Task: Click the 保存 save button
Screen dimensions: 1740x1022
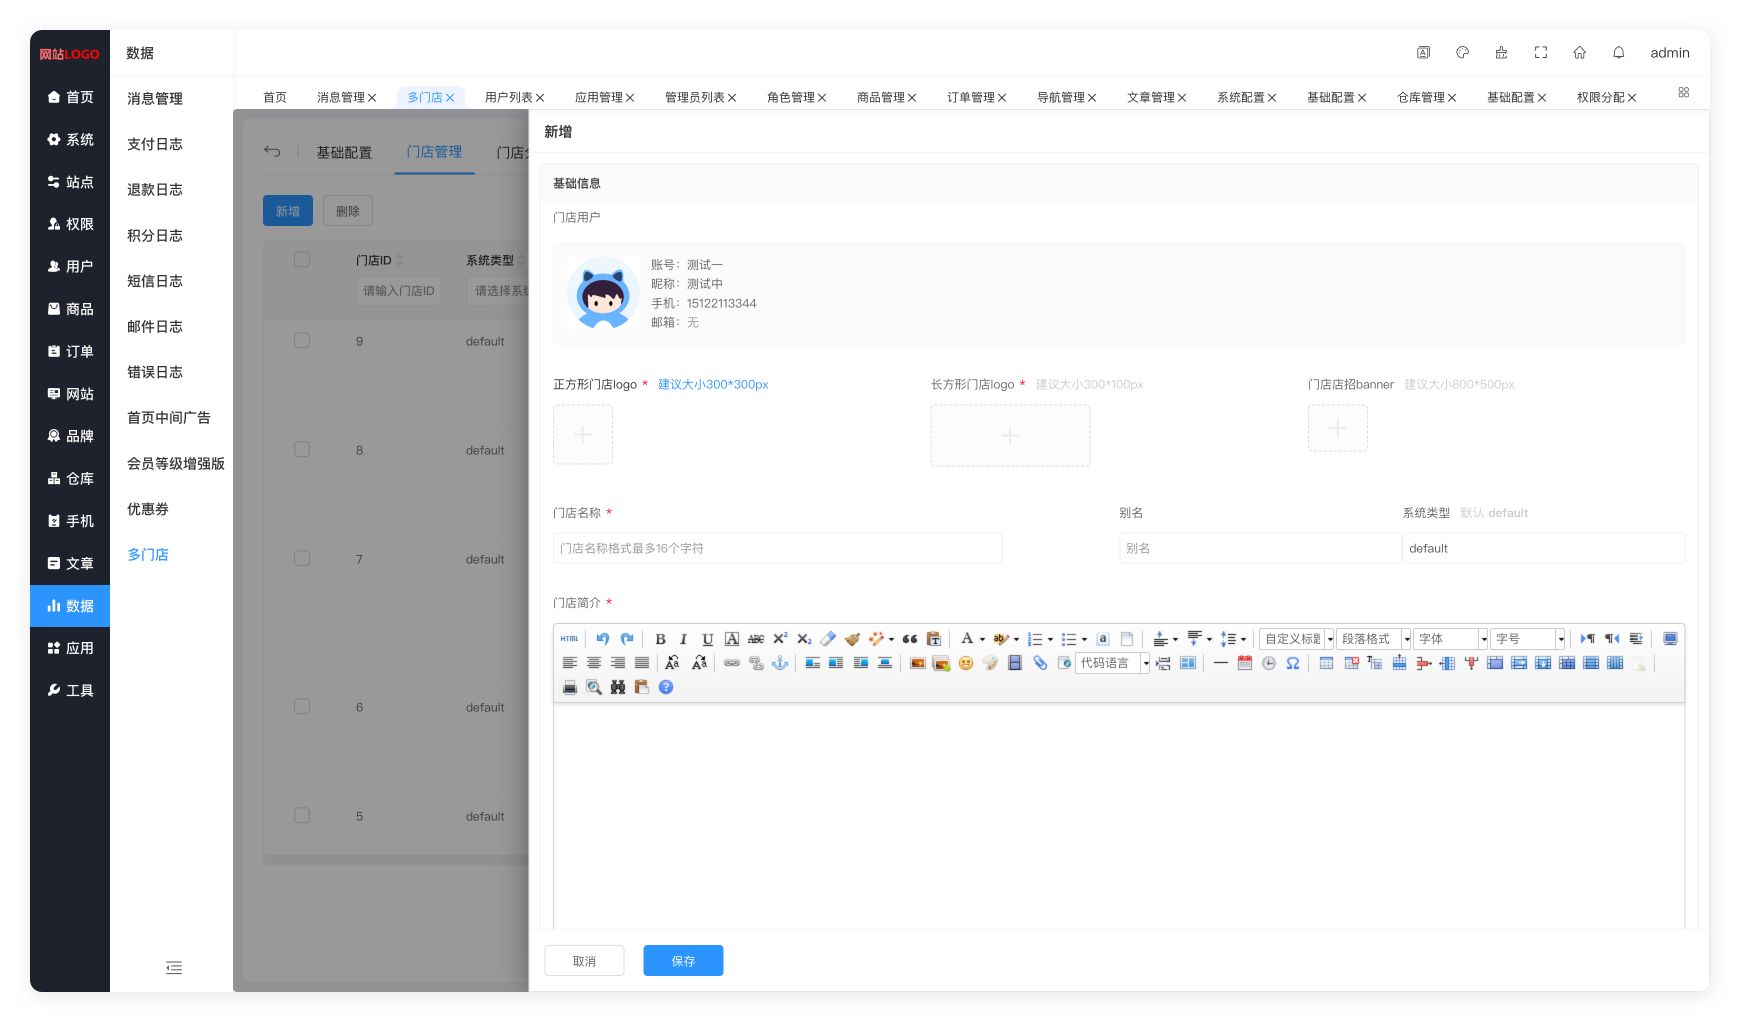Action: pyautogui.click(x=683, y=961)
